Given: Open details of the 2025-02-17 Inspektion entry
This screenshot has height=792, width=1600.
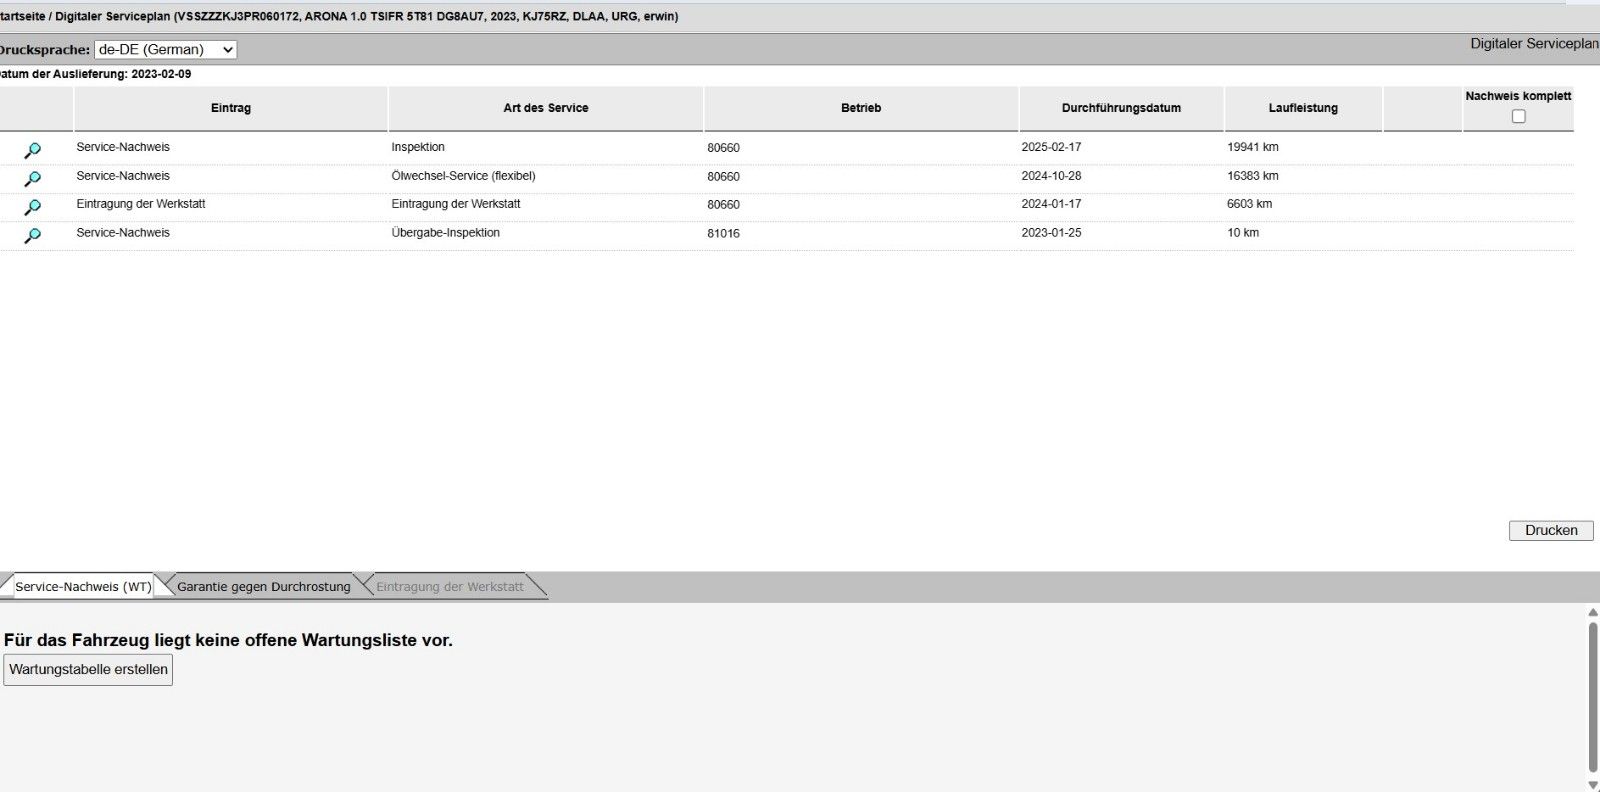Looking at the screenshot, I should pos(32,150).
